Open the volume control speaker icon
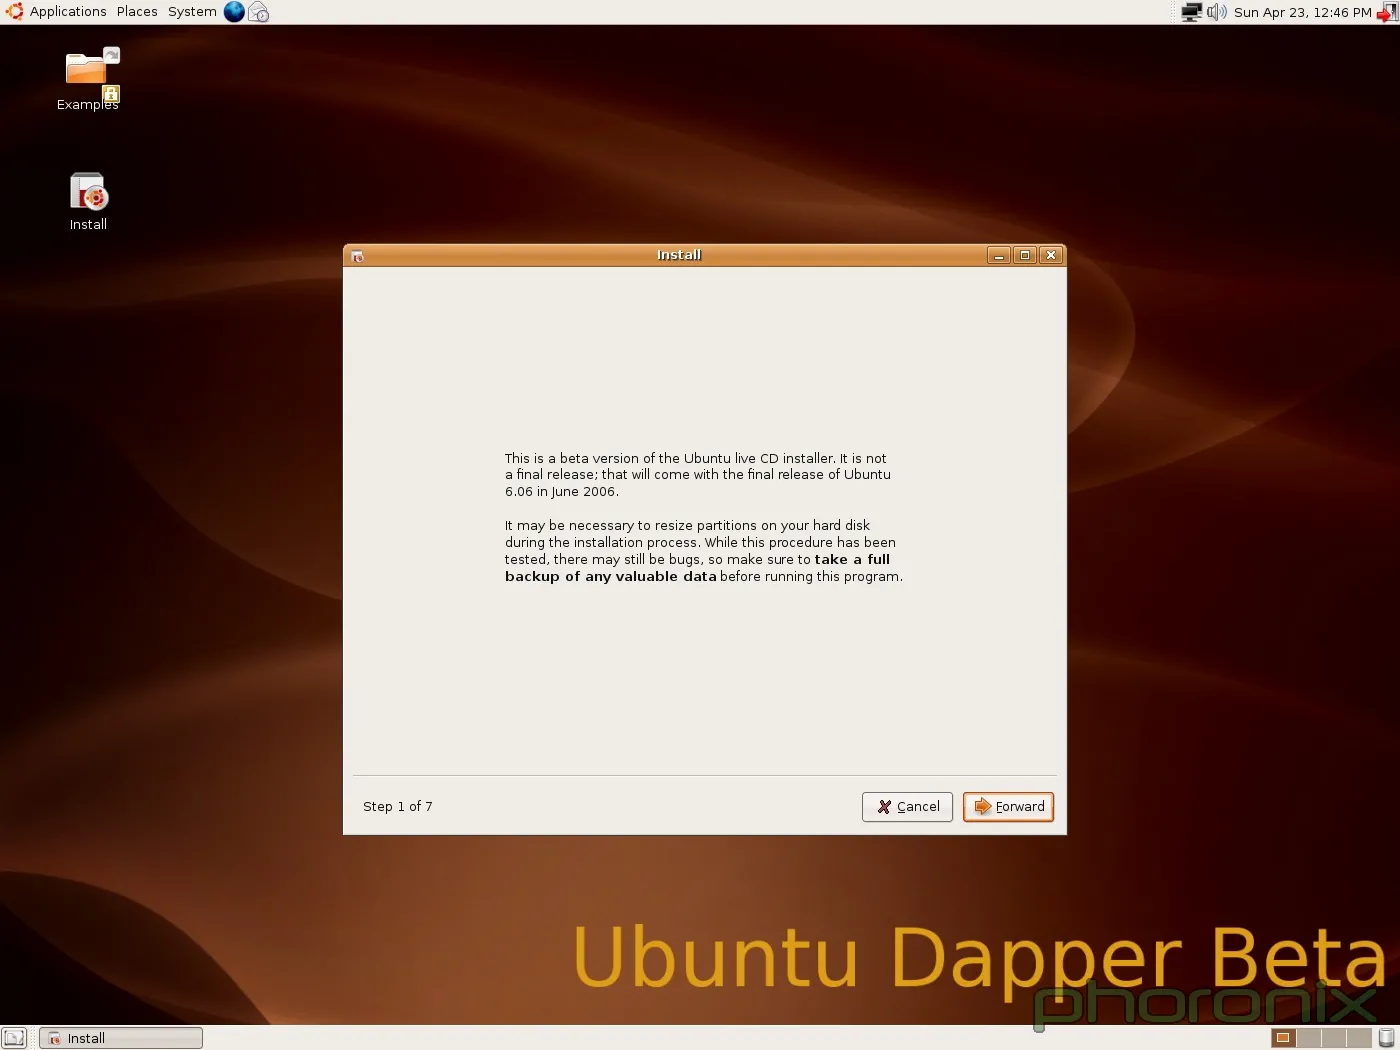Viewport: 1400px width, 1050px height. tap(1216, 12)
